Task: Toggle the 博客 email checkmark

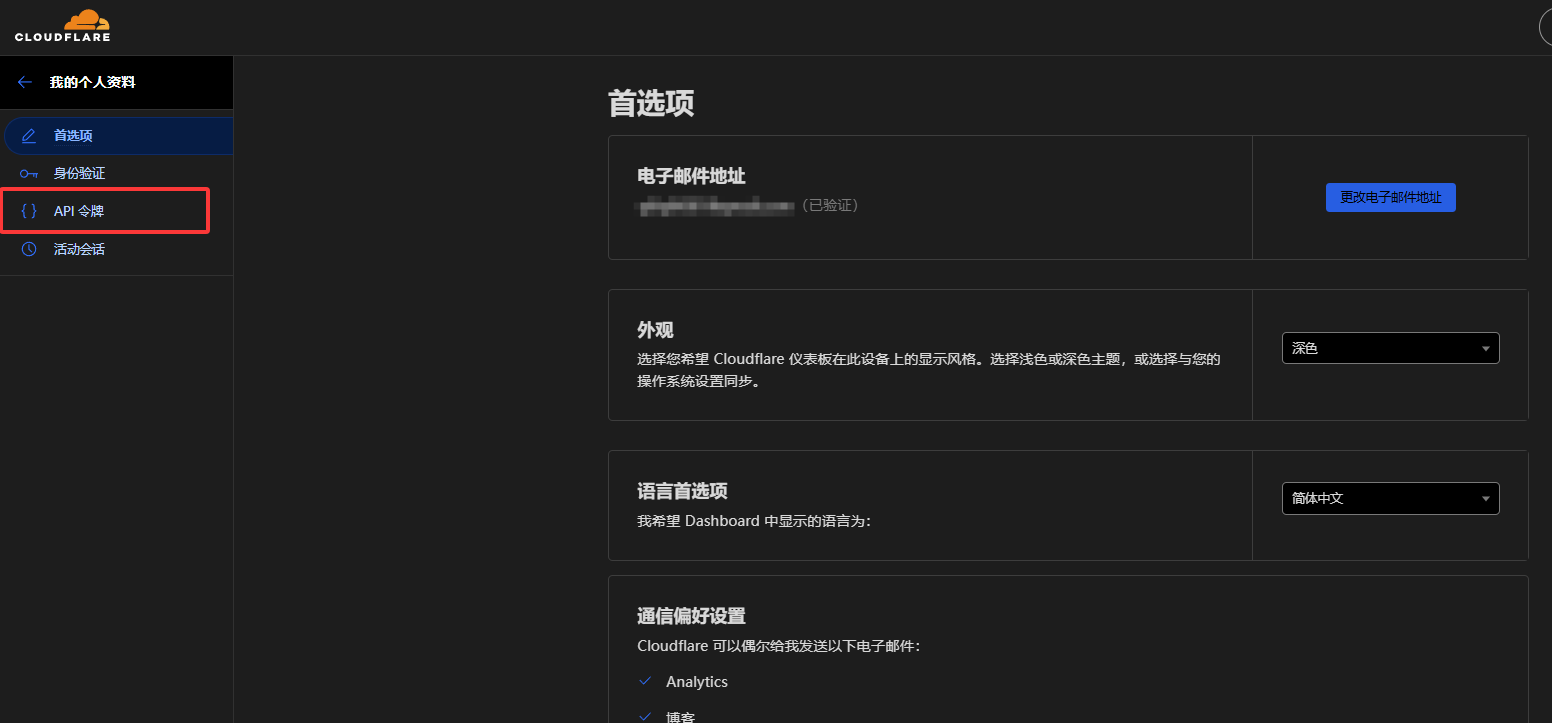Action: coord(645,716)
